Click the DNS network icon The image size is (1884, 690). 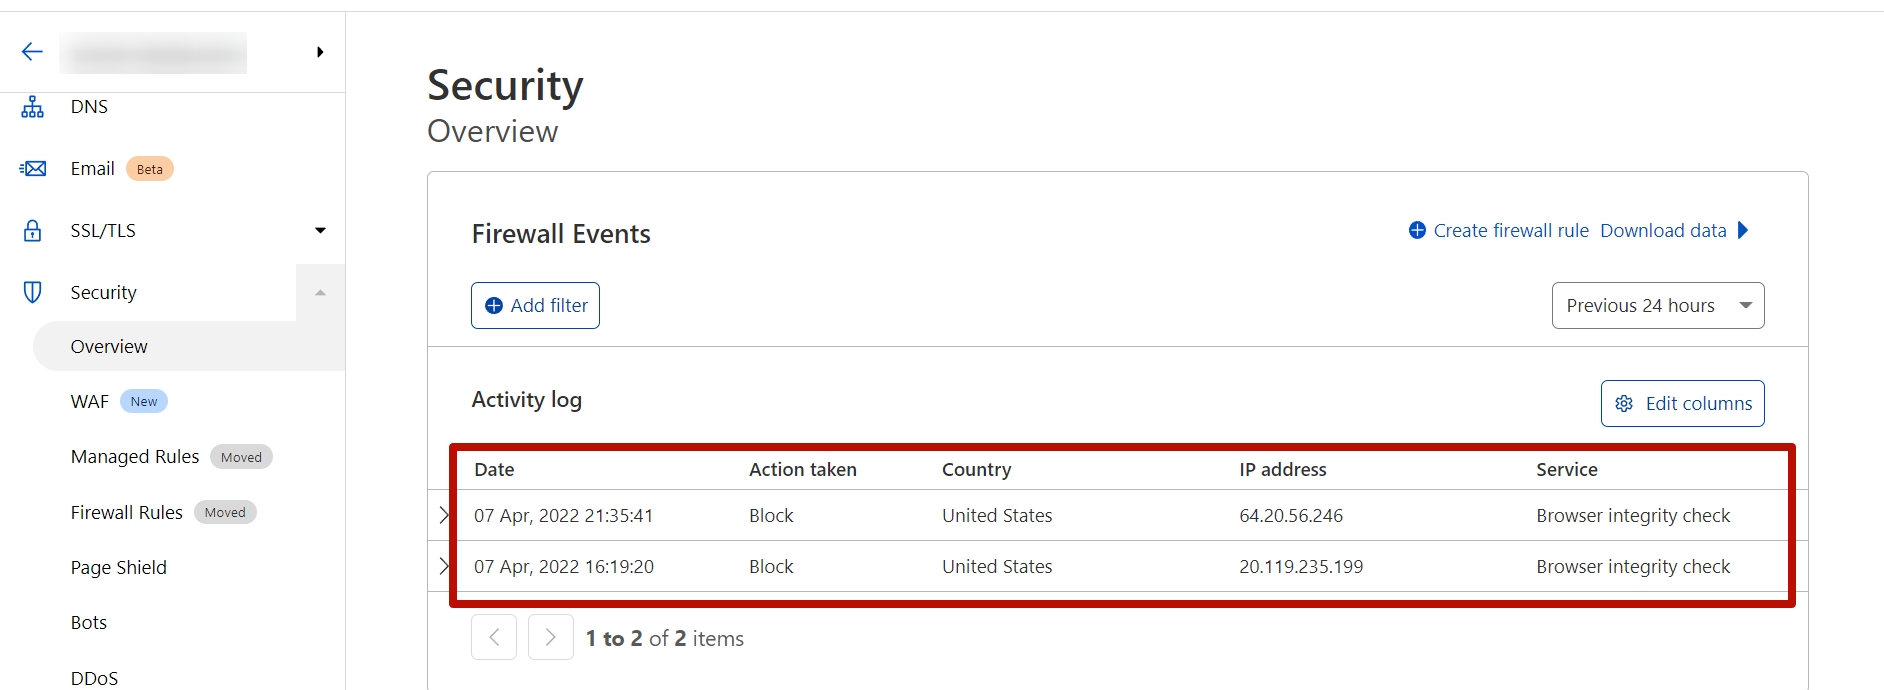pyautogui.click(x=33, y=107)
